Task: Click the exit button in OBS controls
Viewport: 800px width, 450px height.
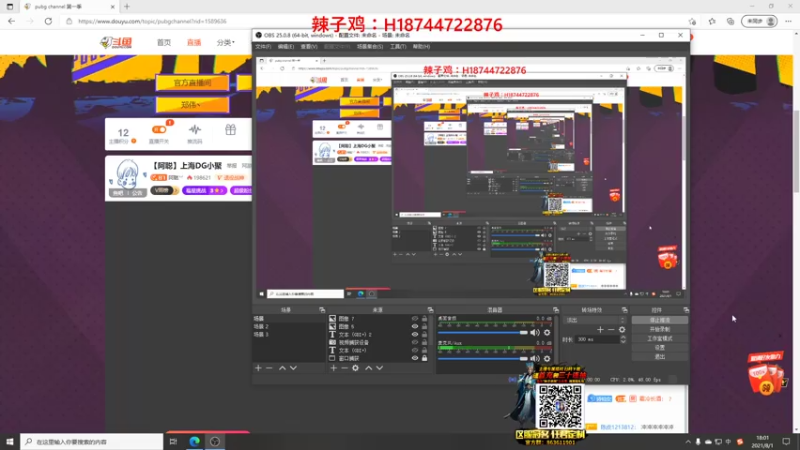Action: point(660,357)
